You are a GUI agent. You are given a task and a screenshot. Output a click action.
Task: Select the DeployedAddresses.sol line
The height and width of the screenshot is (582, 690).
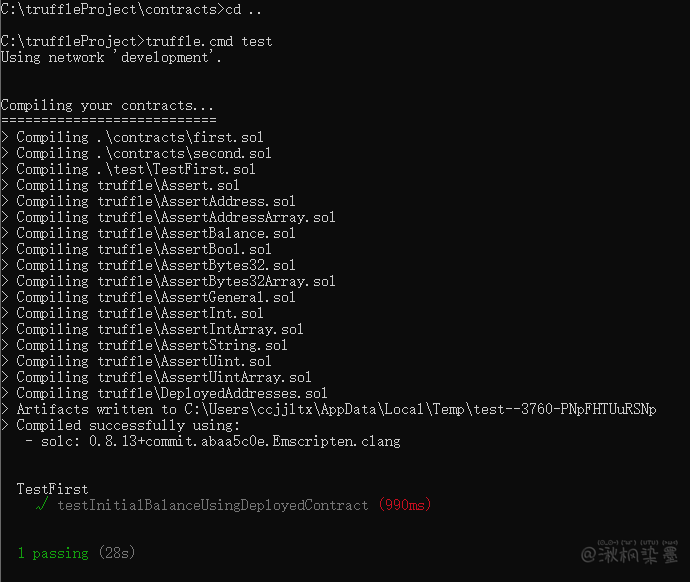[x=171, y=393]
